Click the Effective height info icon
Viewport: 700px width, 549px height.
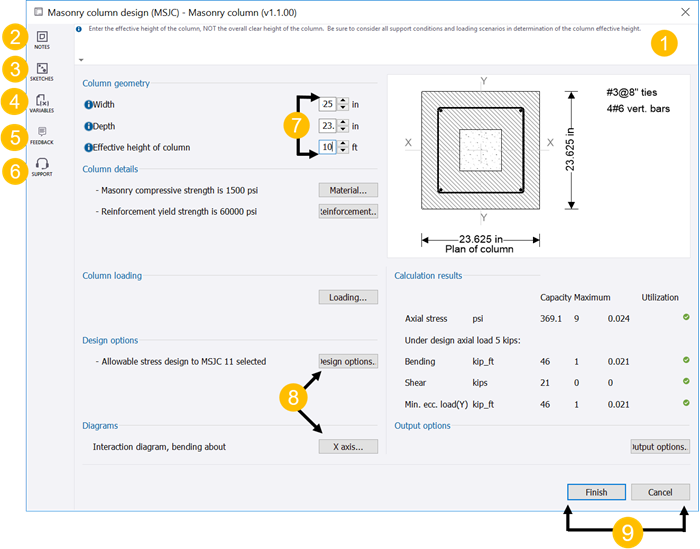[88, 147]
